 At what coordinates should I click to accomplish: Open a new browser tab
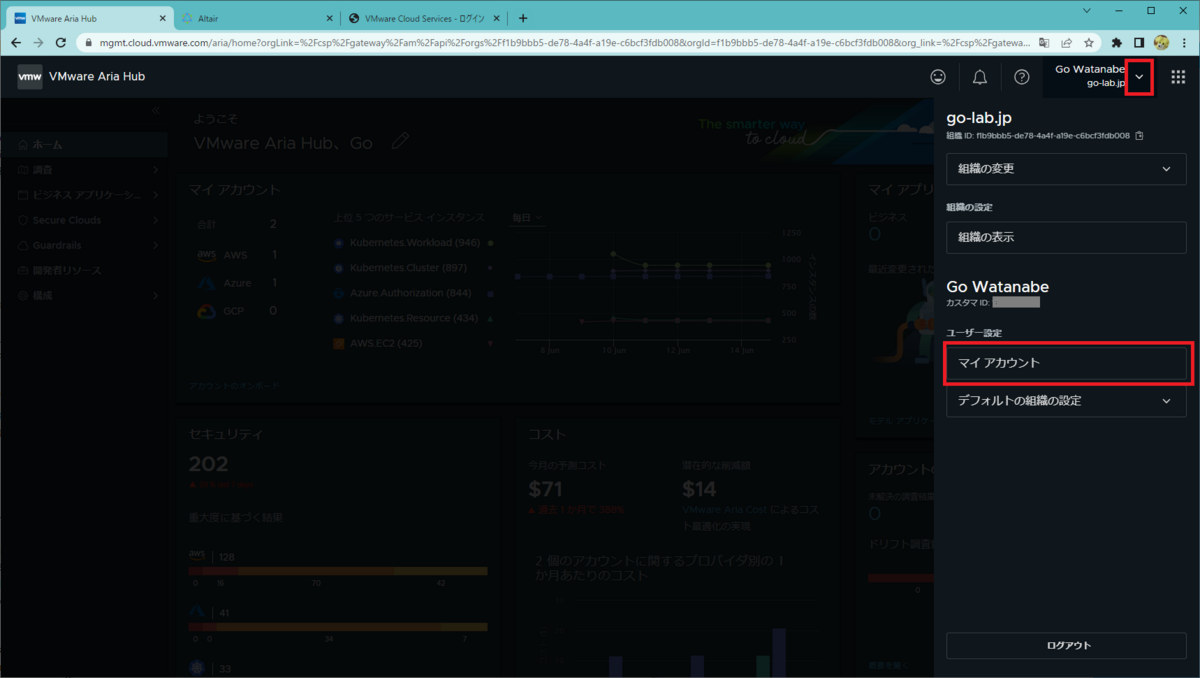coord(523,18)
